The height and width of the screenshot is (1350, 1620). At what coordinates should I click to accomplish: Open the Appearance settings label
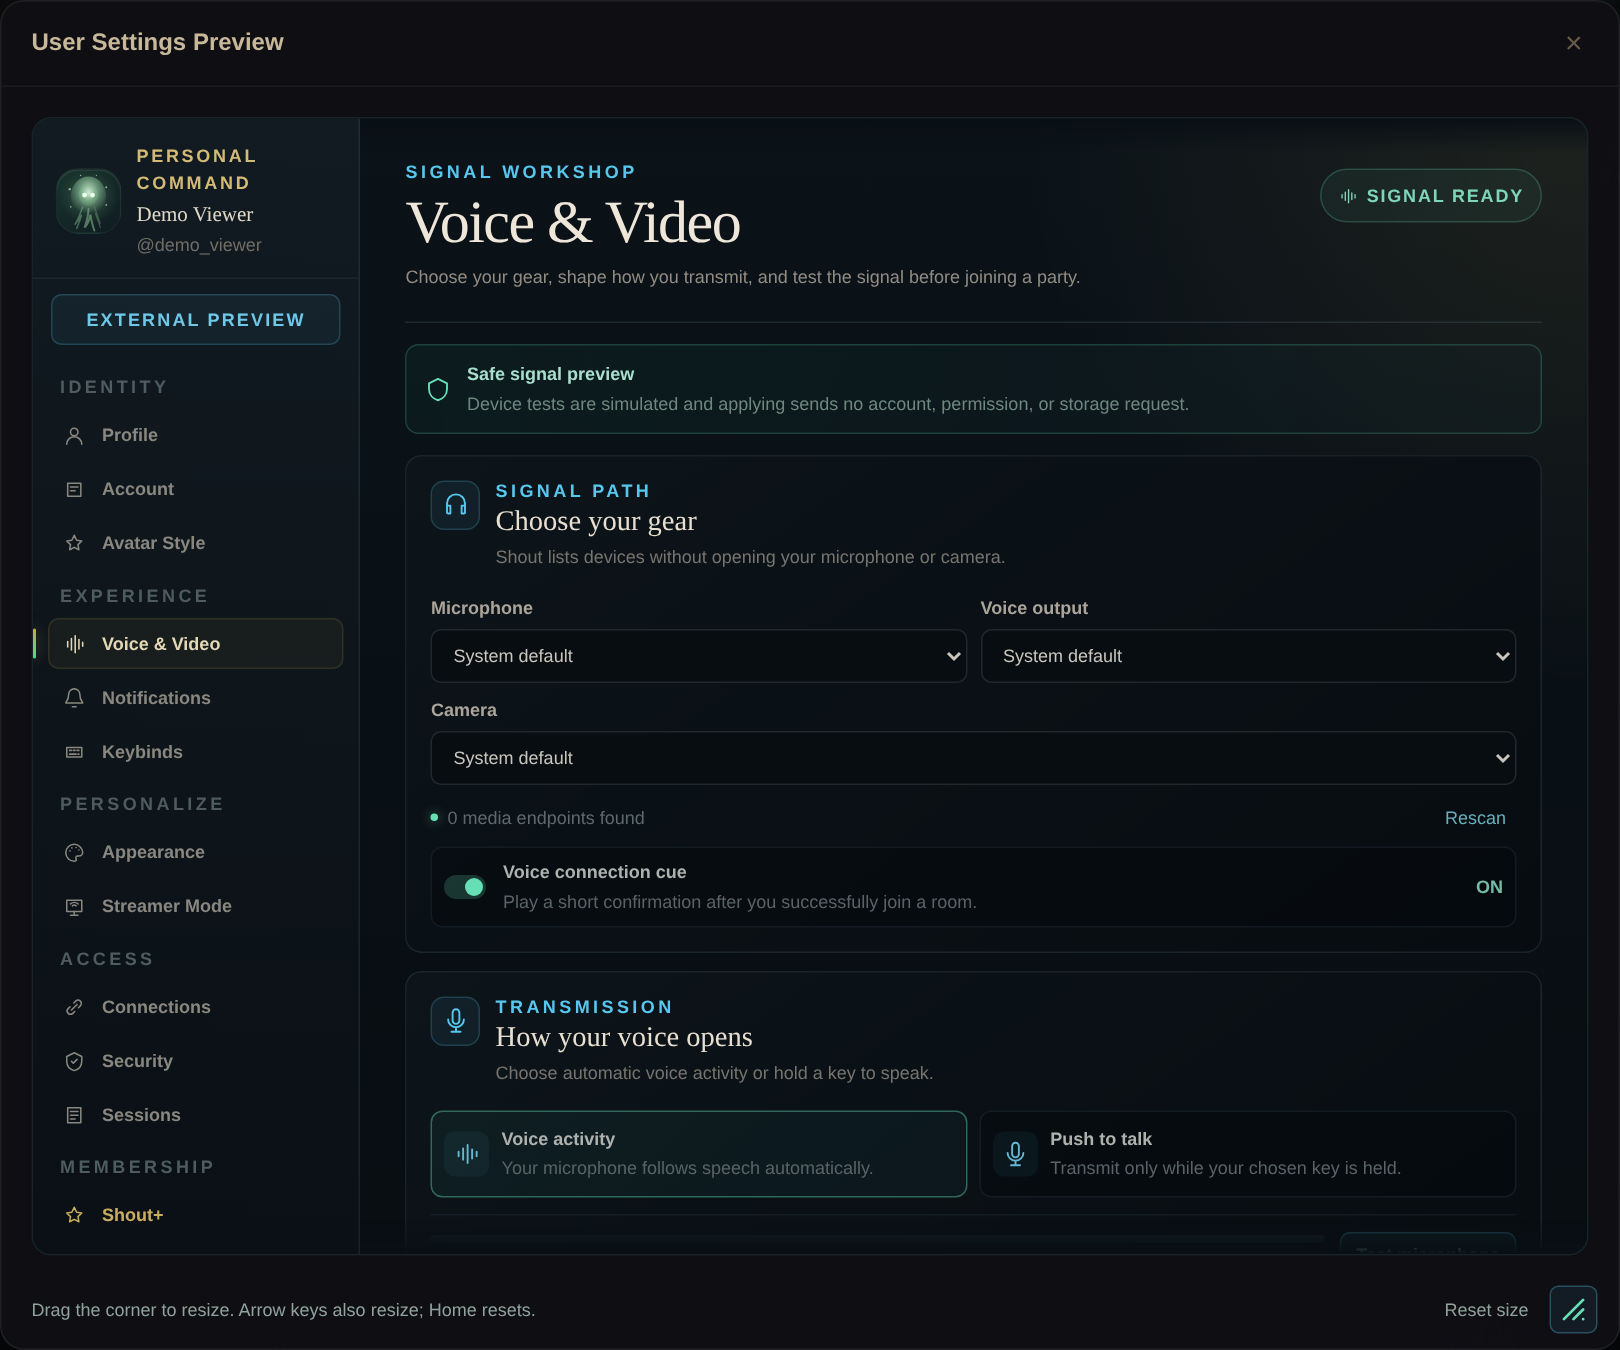[153, 852]
